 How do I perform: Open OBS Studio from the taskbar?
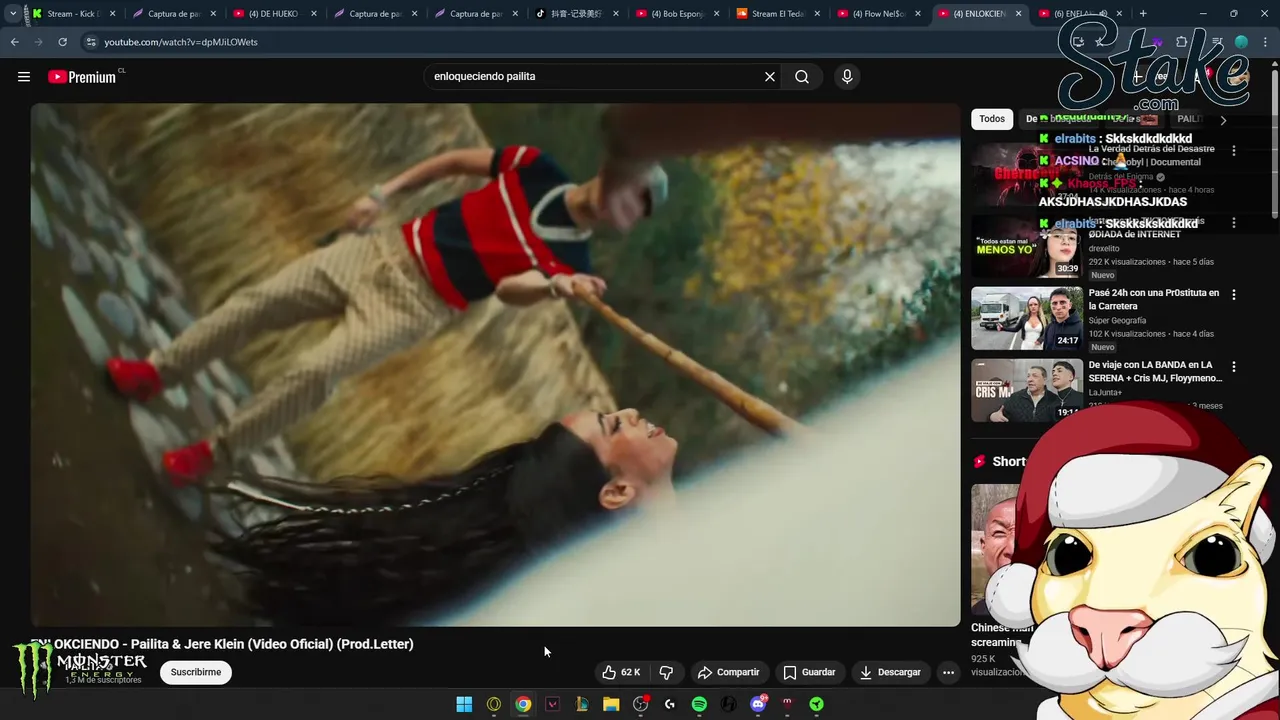(x=641, y=705)
